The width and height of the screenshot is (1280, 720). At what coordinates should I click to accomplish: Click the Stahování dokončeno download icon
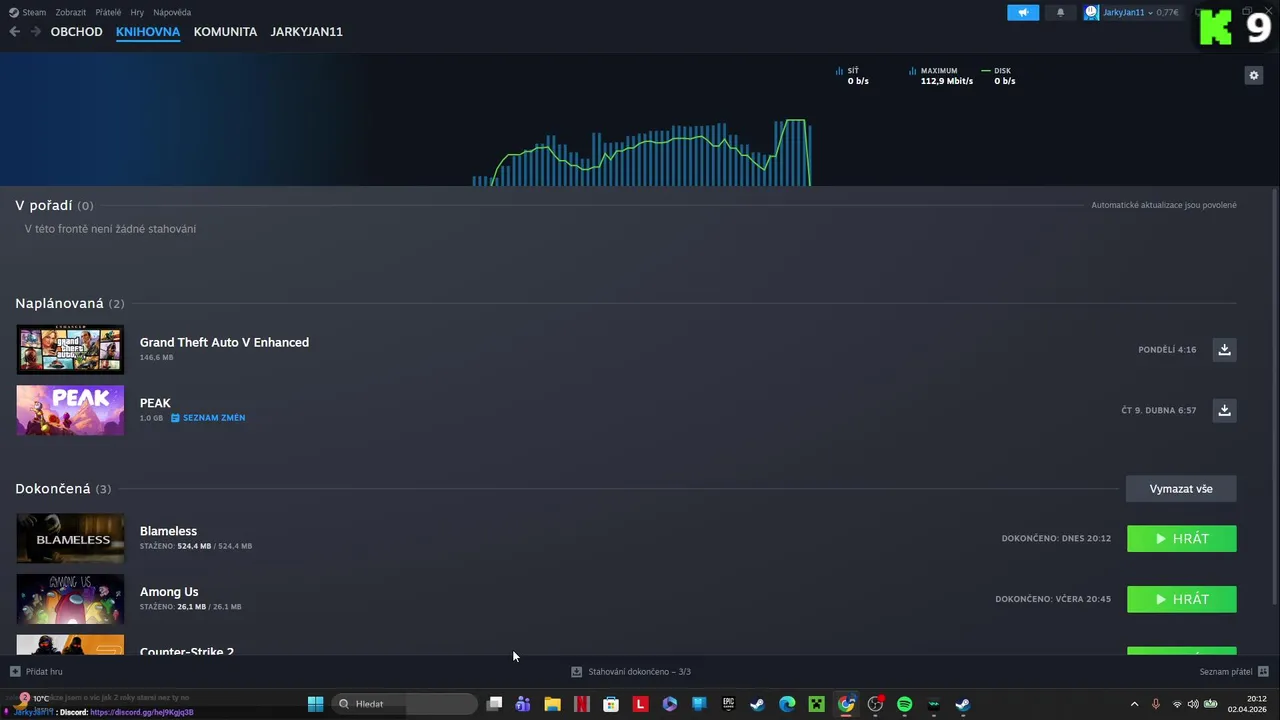(x=576, y=672)
